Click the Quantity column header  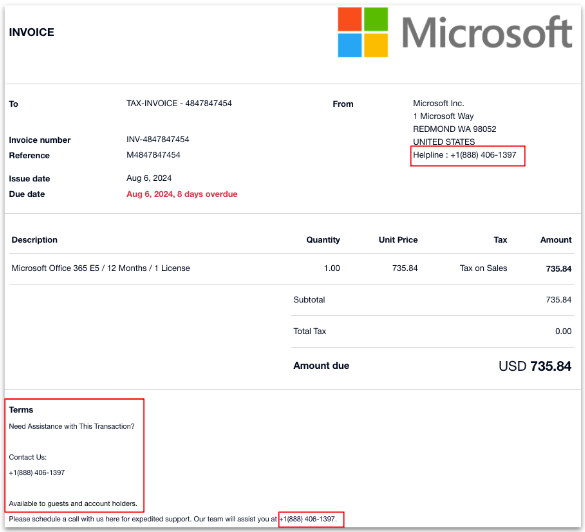323,240
